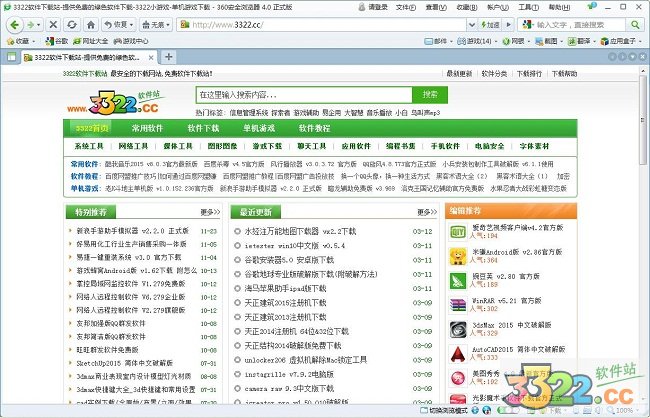
Task: Click the website search input field
Action: [x=301, y=95]
